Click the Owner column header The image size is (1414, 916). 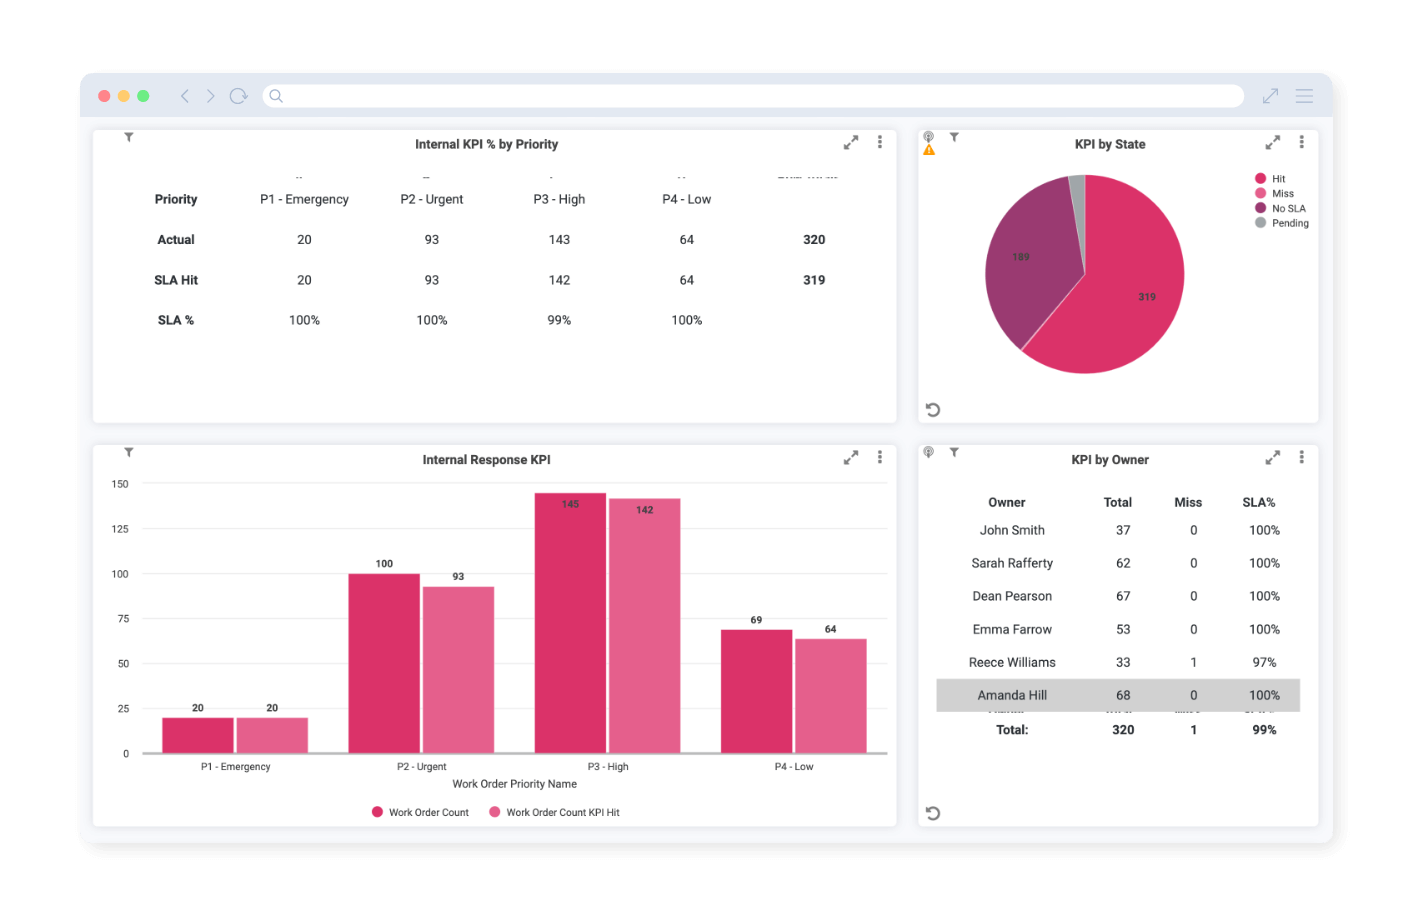1007,502
